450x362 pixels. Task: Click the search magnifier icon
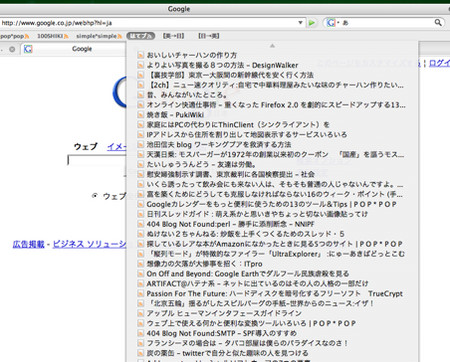[x=438, y=23]
